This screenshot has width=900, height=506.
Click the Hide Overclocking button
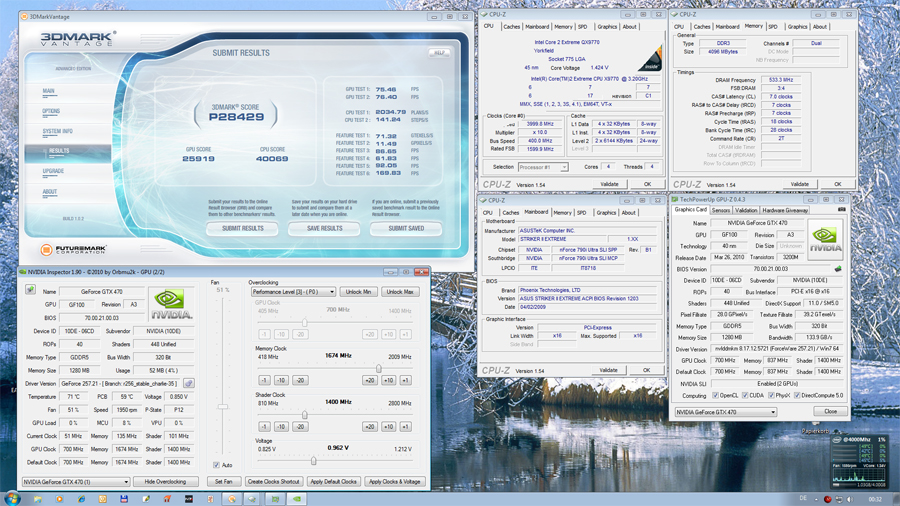(x=165, y=482)
